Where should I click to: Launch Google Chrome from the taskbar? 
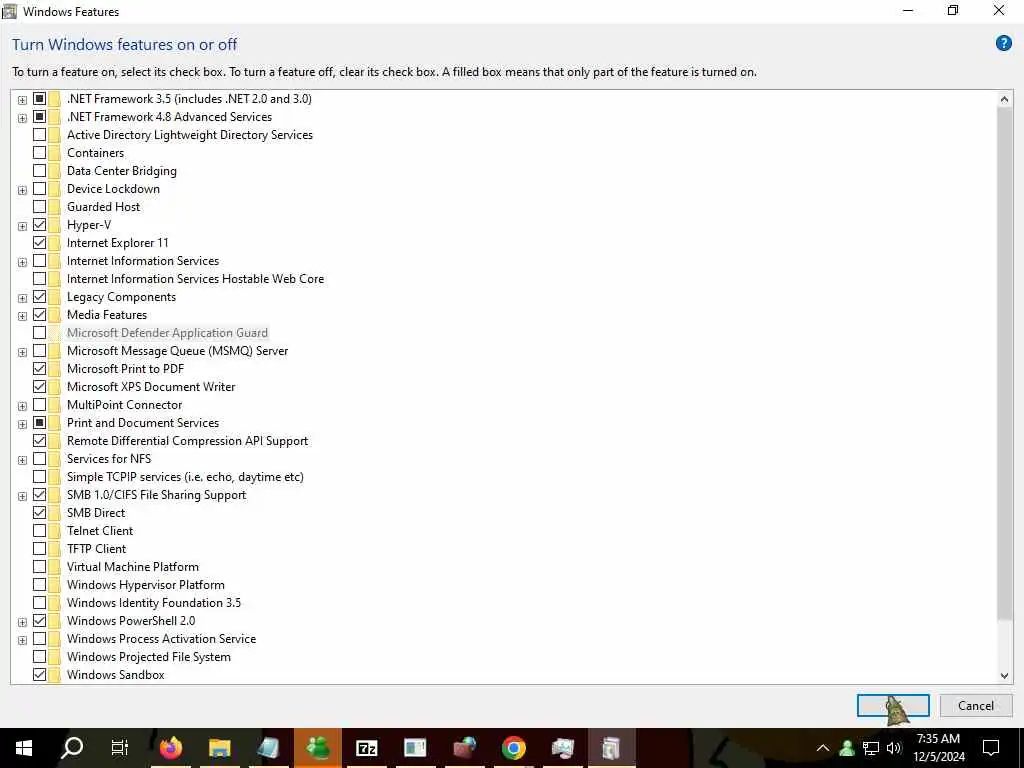tap(514, 748)
